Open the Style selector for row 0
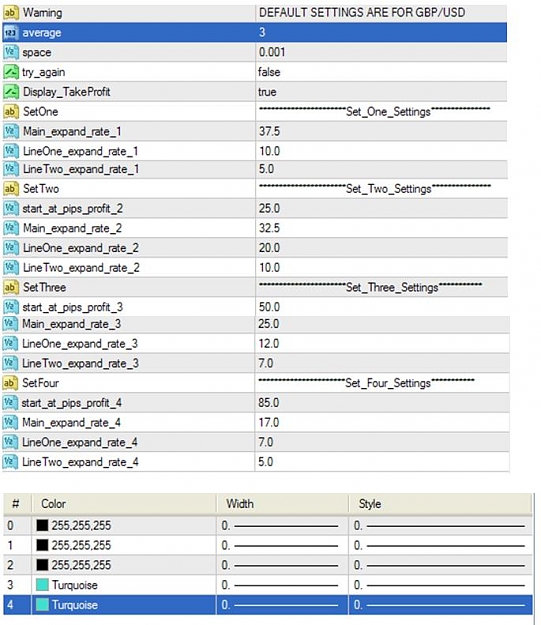541x625 pixels. [x=441, y=526]
